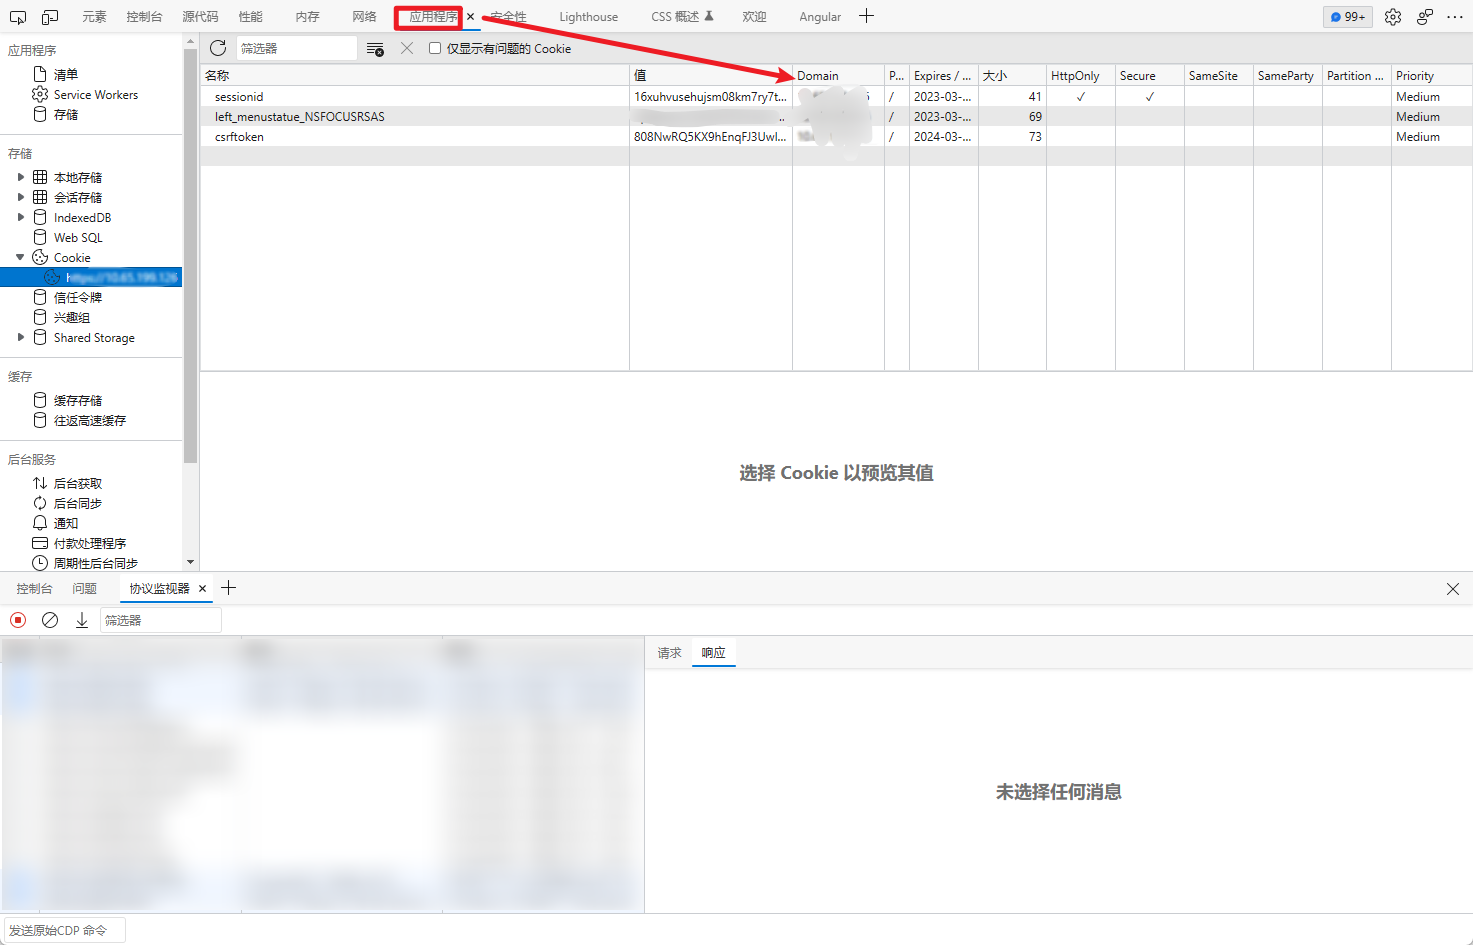The width and height of the screenshot is (1473, 945).
Task: Click the cookie filter input field
Action: click(295, 48)
